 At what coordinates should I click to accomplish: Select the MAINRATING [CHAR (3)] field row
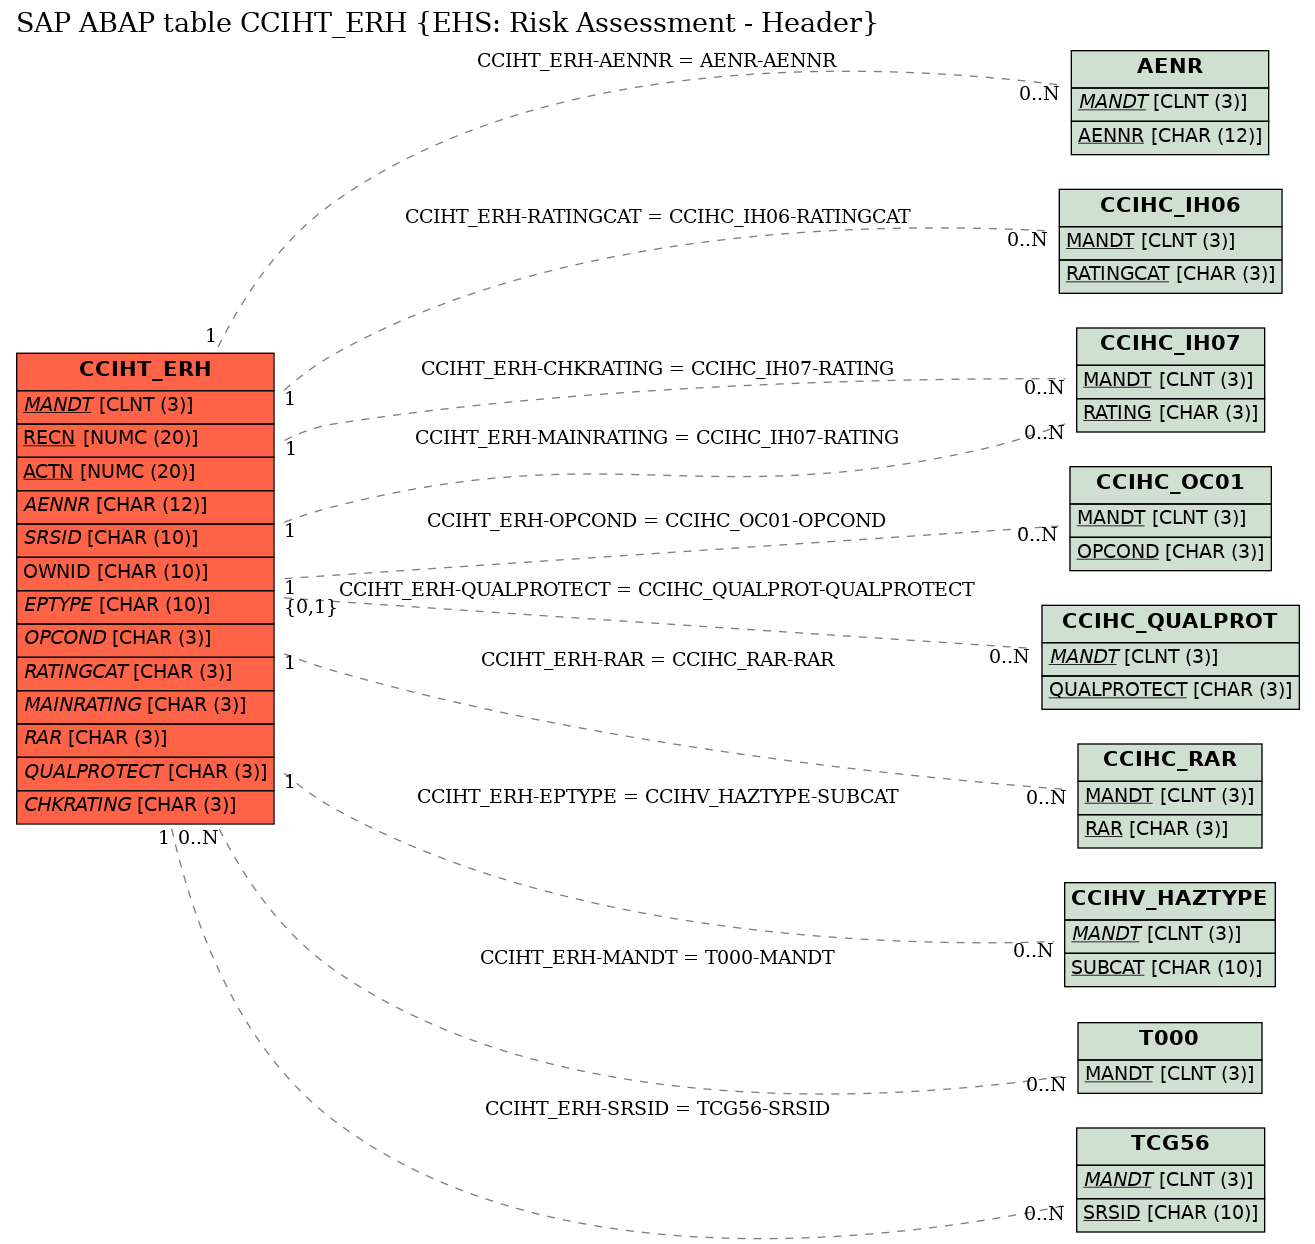[x=145, y=705]
